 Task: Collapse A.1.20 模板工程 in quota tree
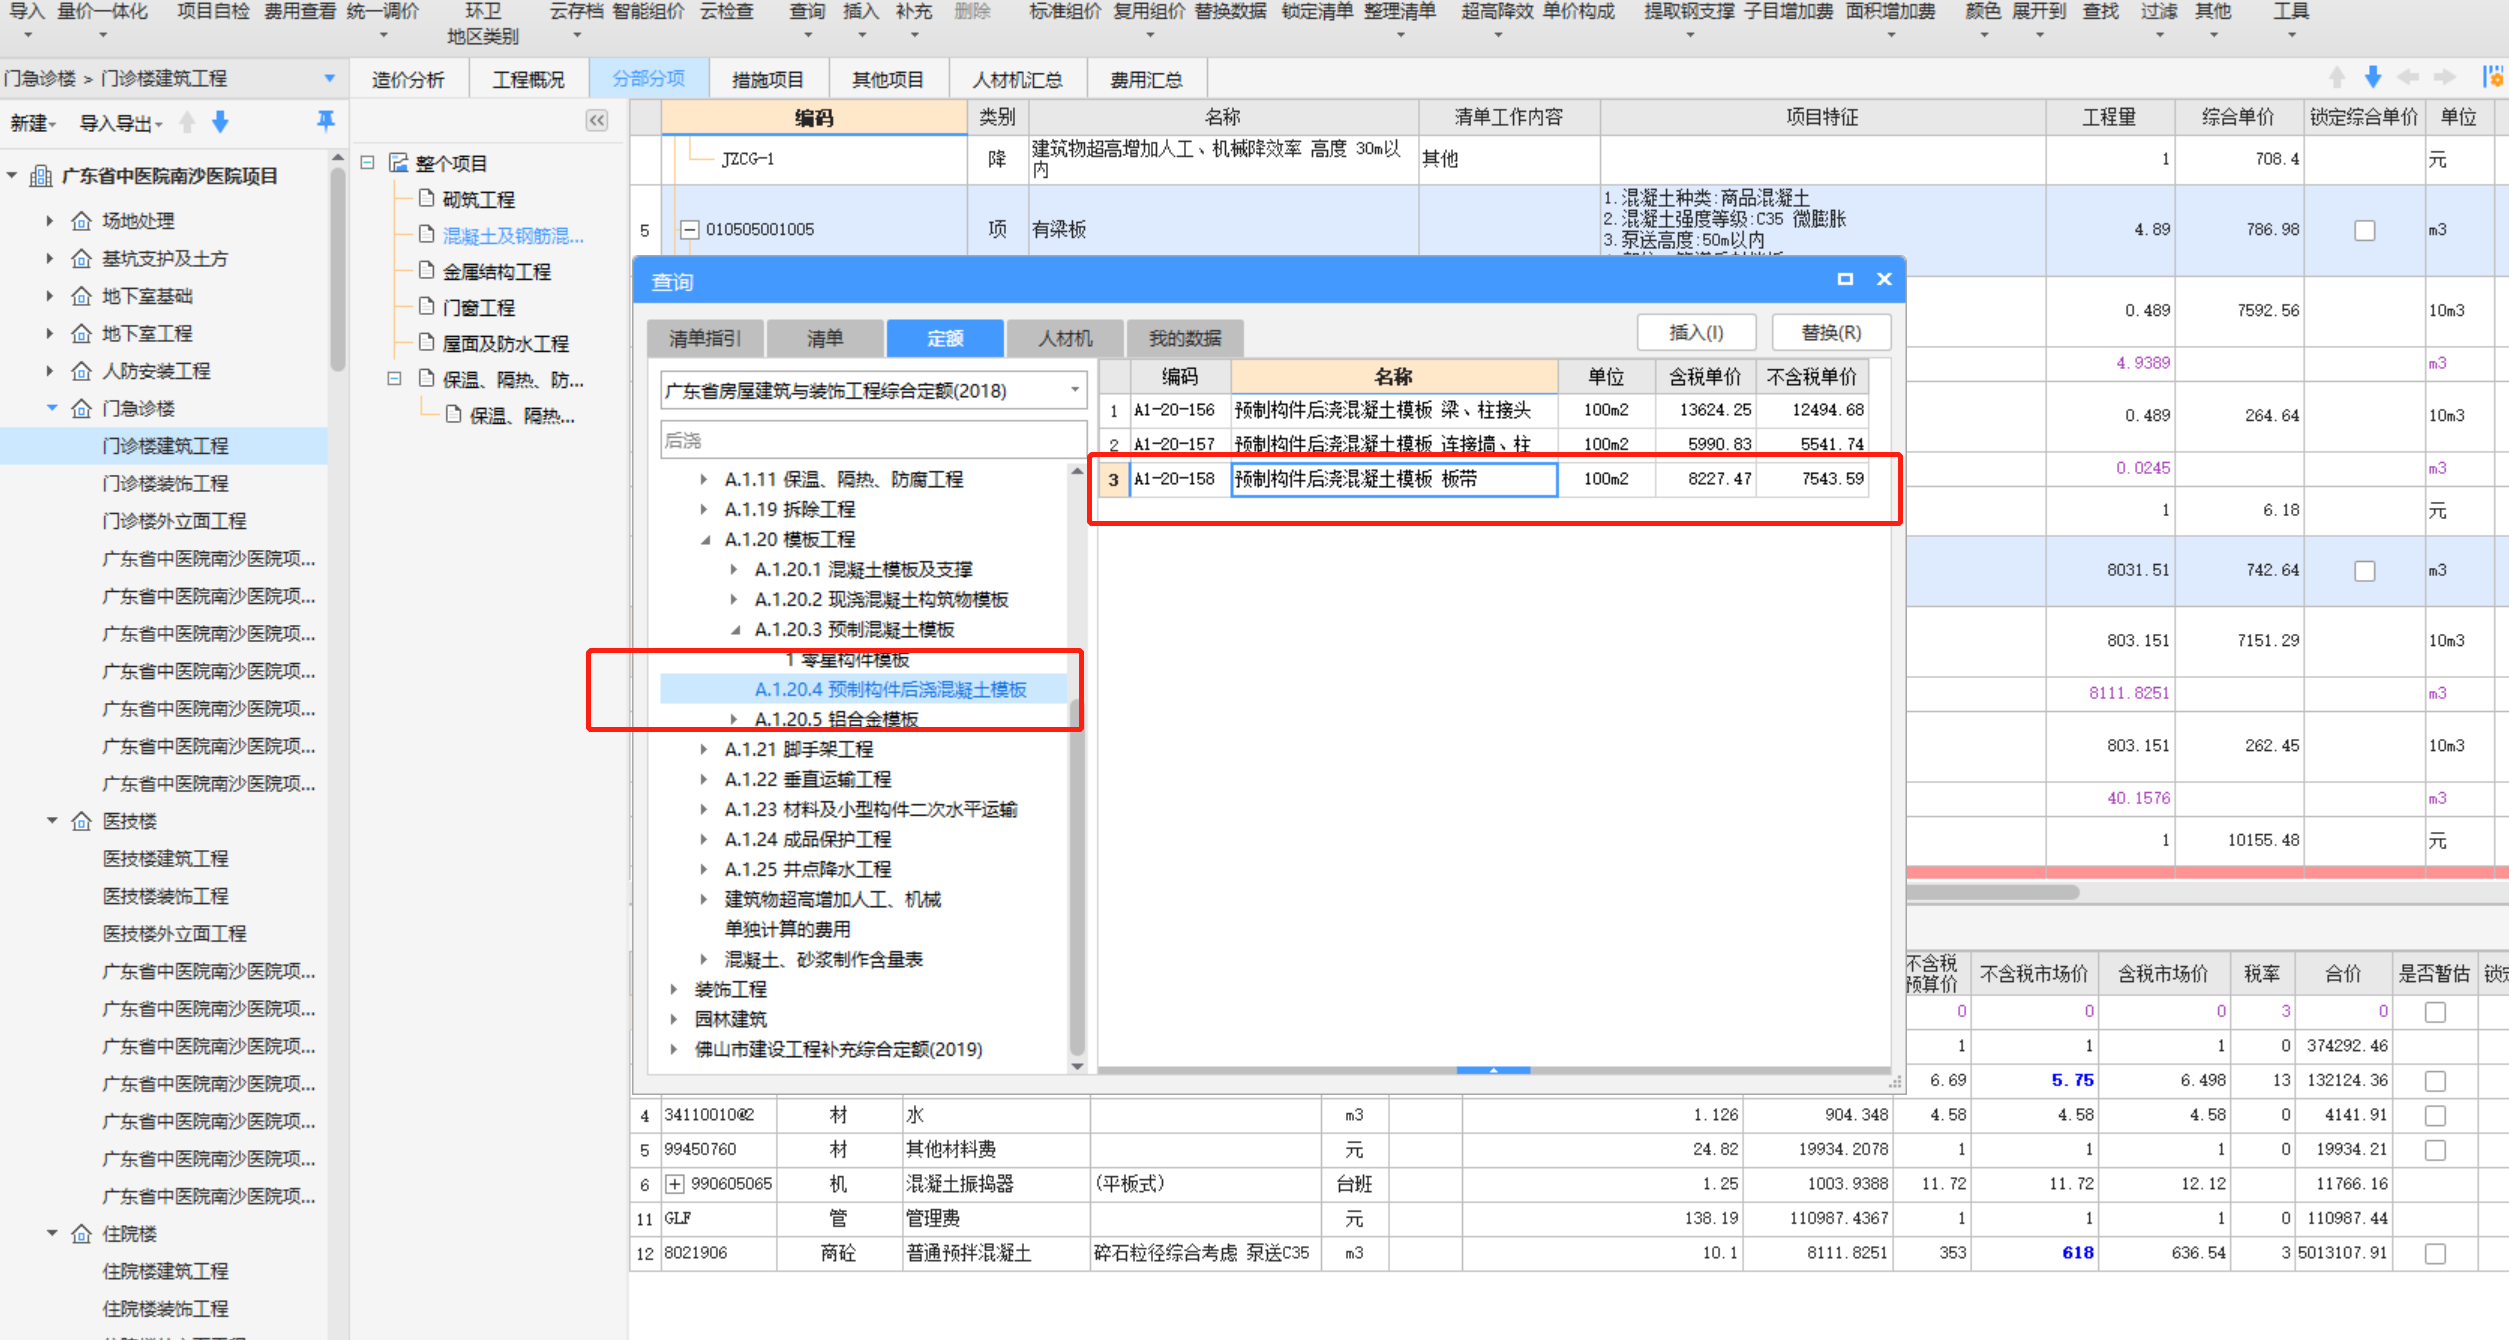705,539
